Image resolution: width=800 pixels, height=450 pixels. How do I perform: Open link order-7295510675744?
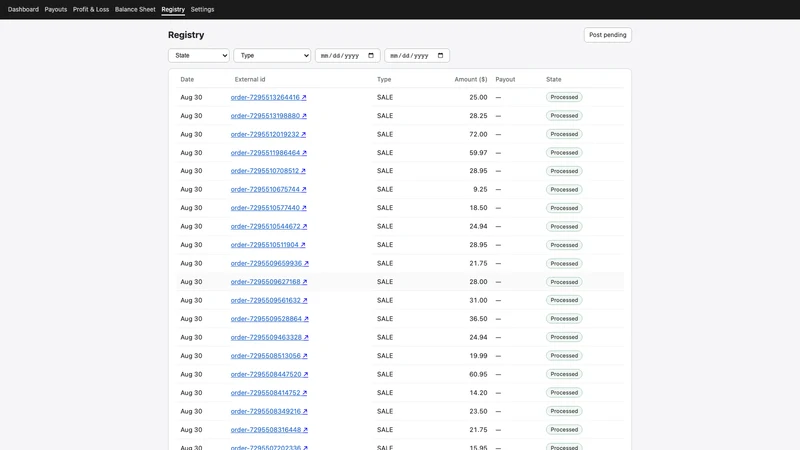(x=268, y=189)
